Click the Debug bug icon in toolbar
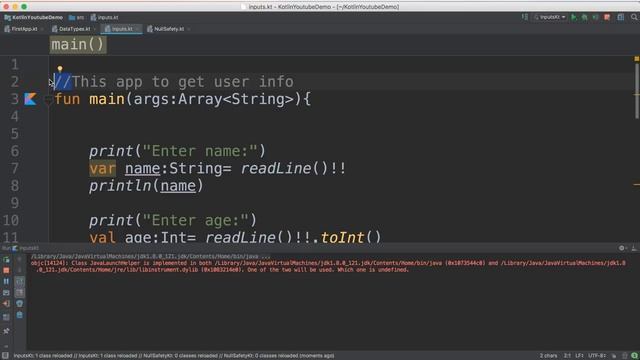The height and width of the screenshot is (360, 640). point(584,17)
